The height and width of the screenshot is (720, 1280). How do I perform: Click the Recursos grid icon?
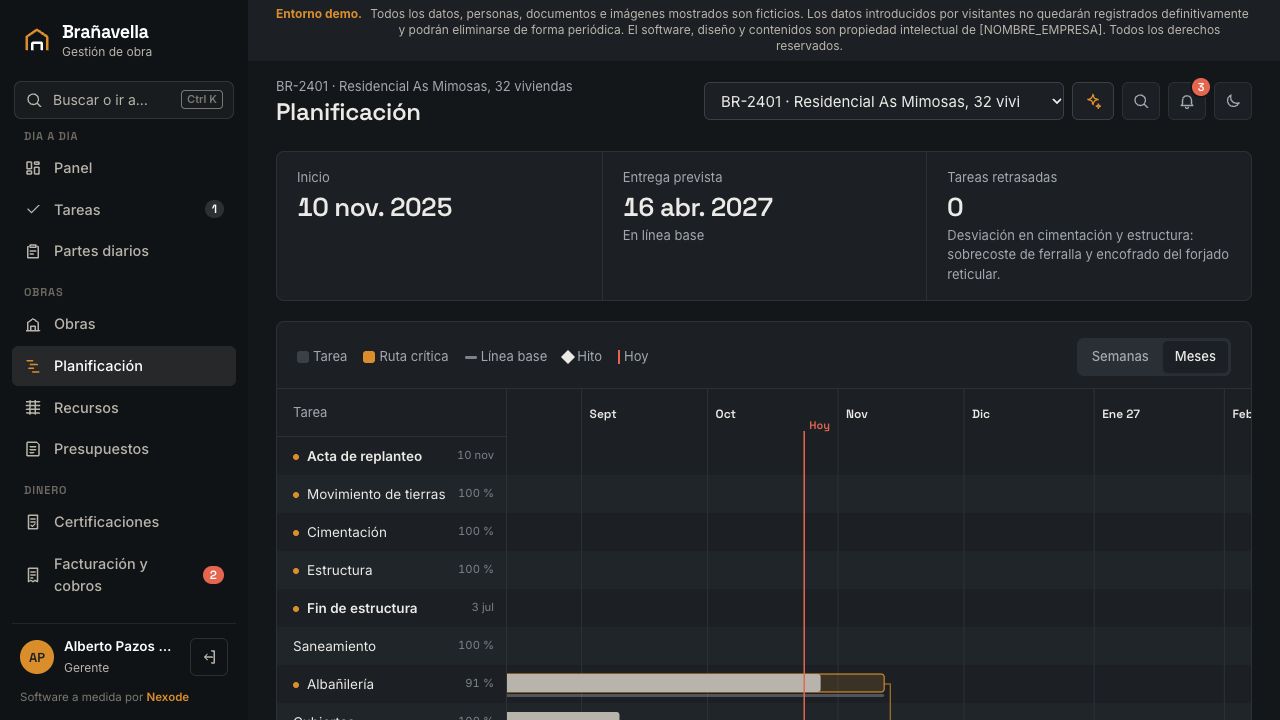33,408
